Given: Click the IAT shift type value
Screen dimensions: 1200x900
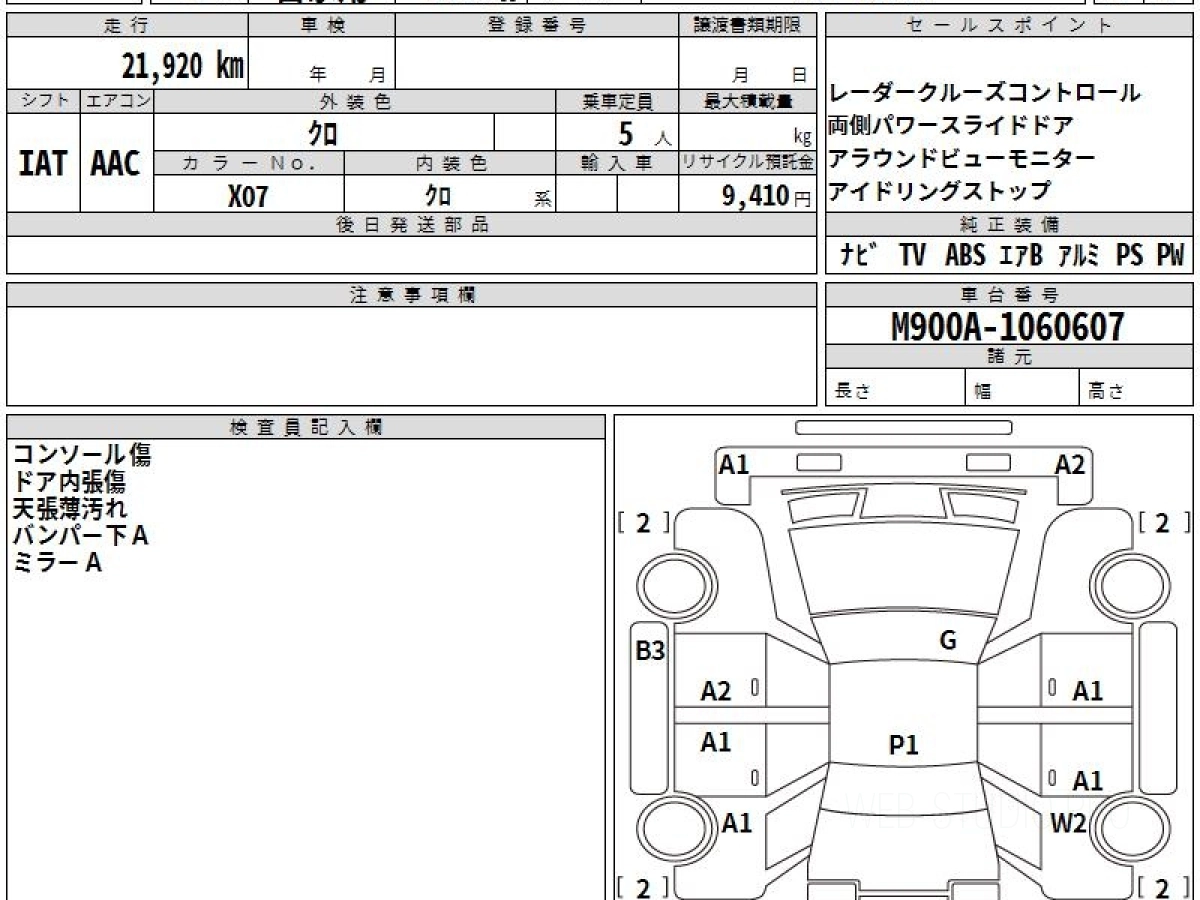Looking at the screenshot, I should click(43, 163).
